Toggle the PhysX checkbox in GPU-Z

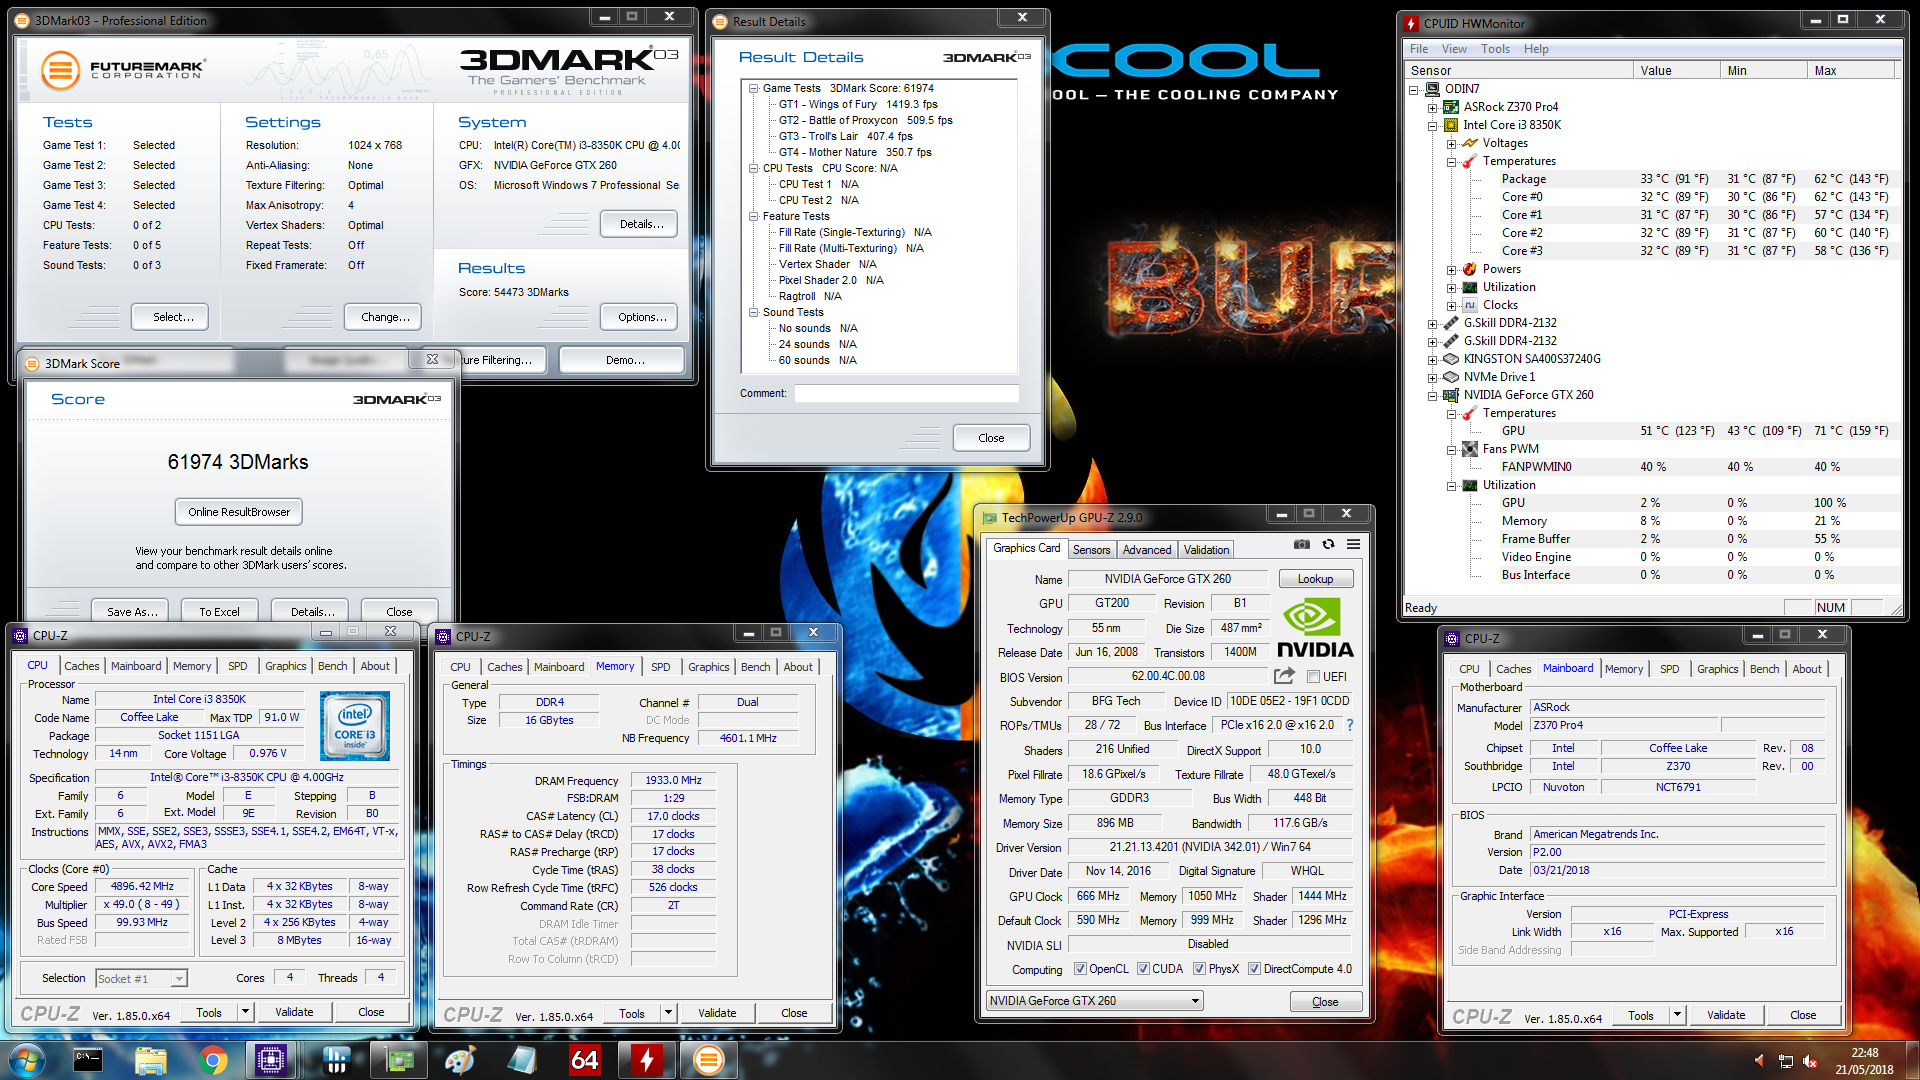pyautogui.click(x=1199, y=969)
